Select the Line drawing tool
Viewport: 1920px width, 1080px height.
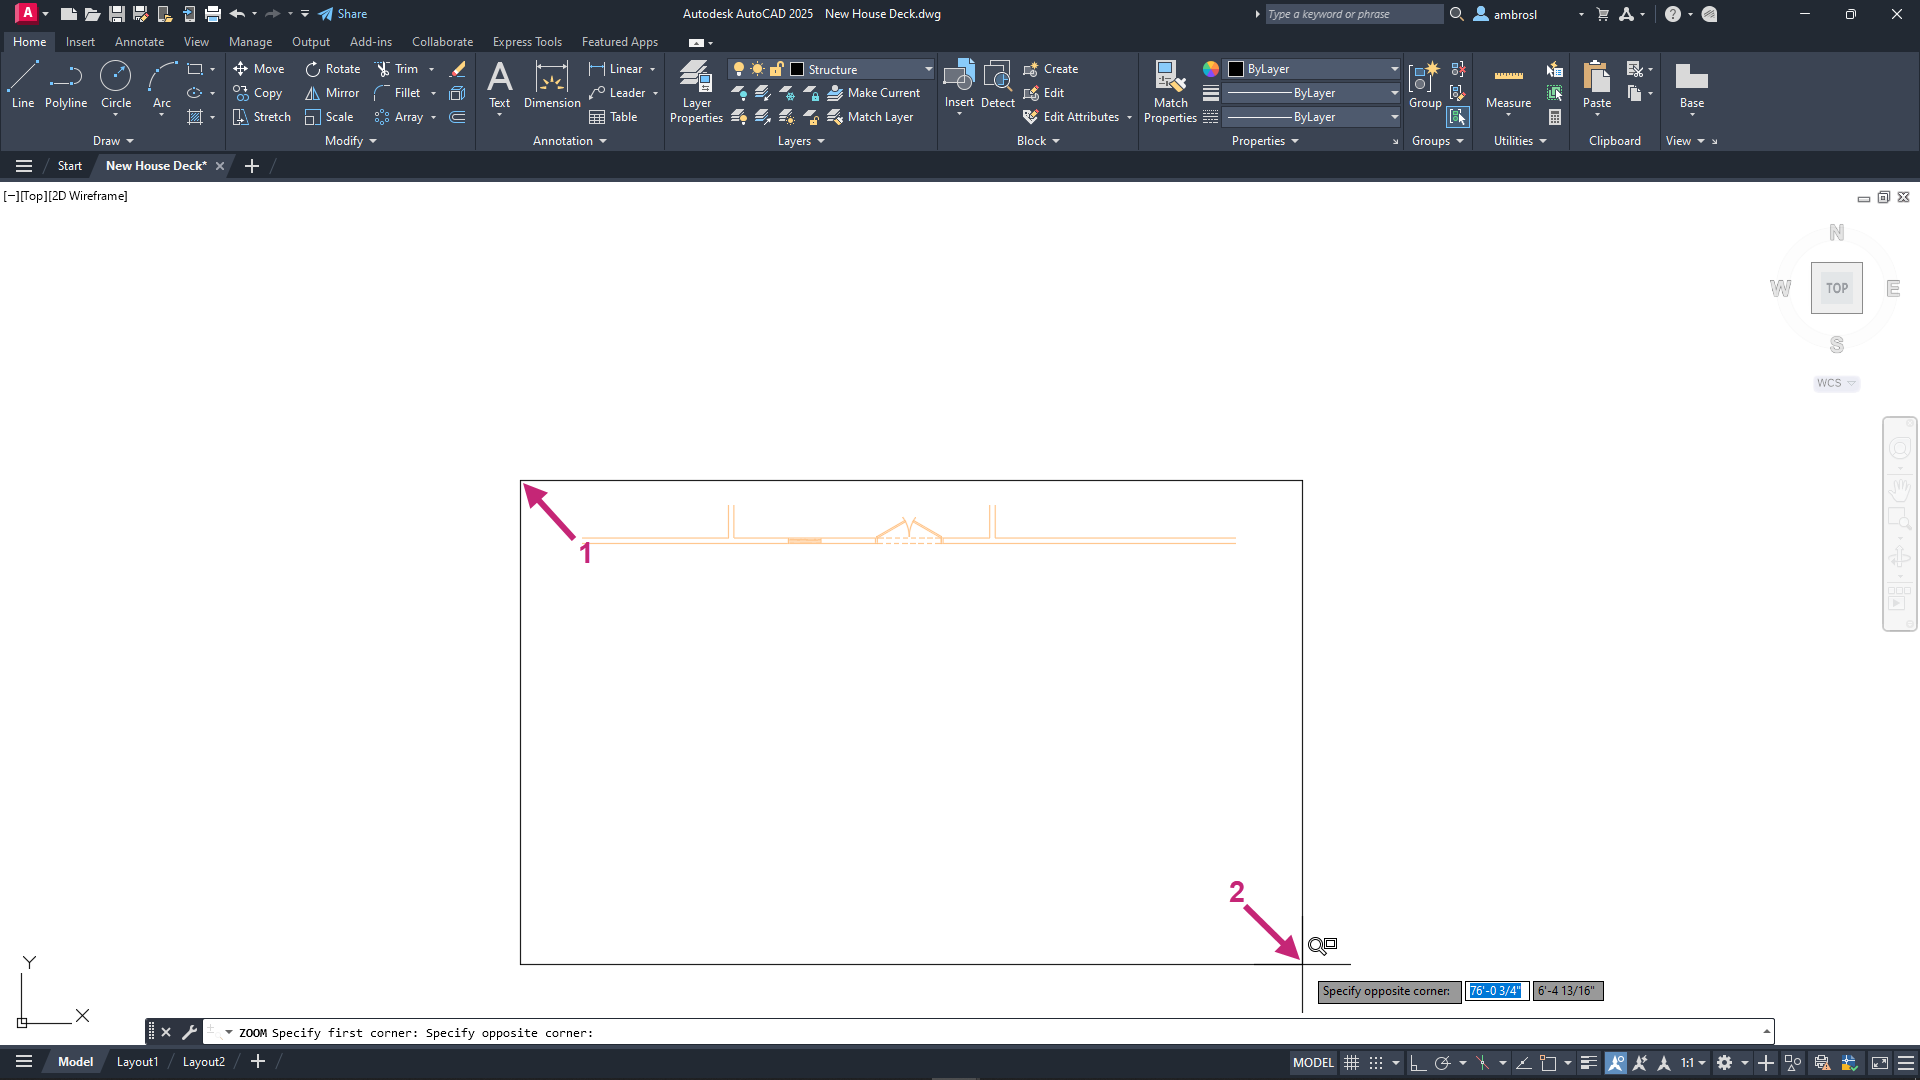tap(23, 84)
